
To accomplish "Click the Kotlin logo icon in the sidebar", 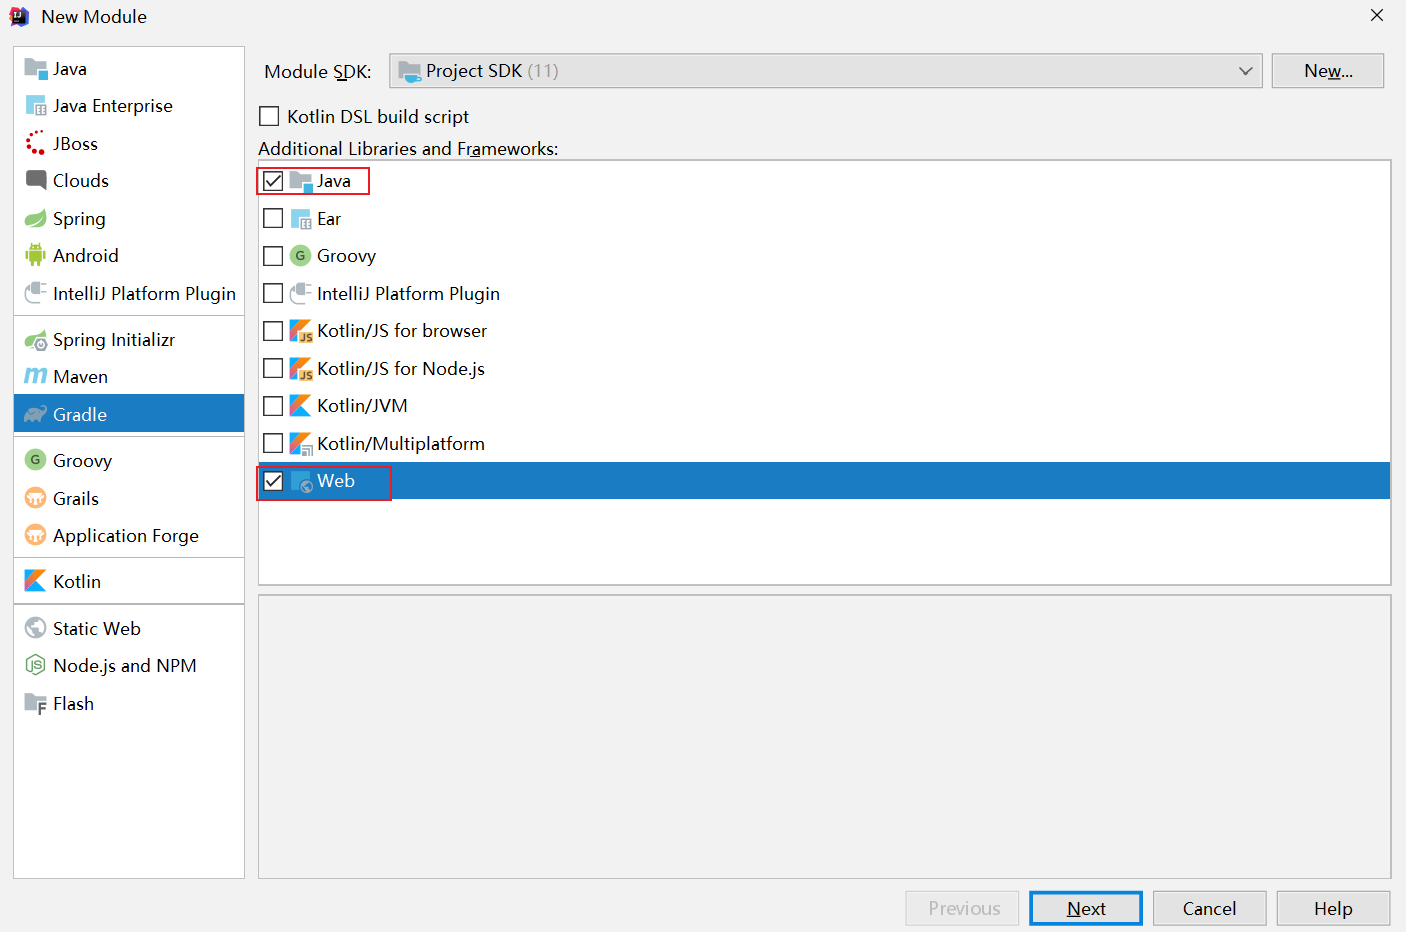I will (x=36, y=581).
